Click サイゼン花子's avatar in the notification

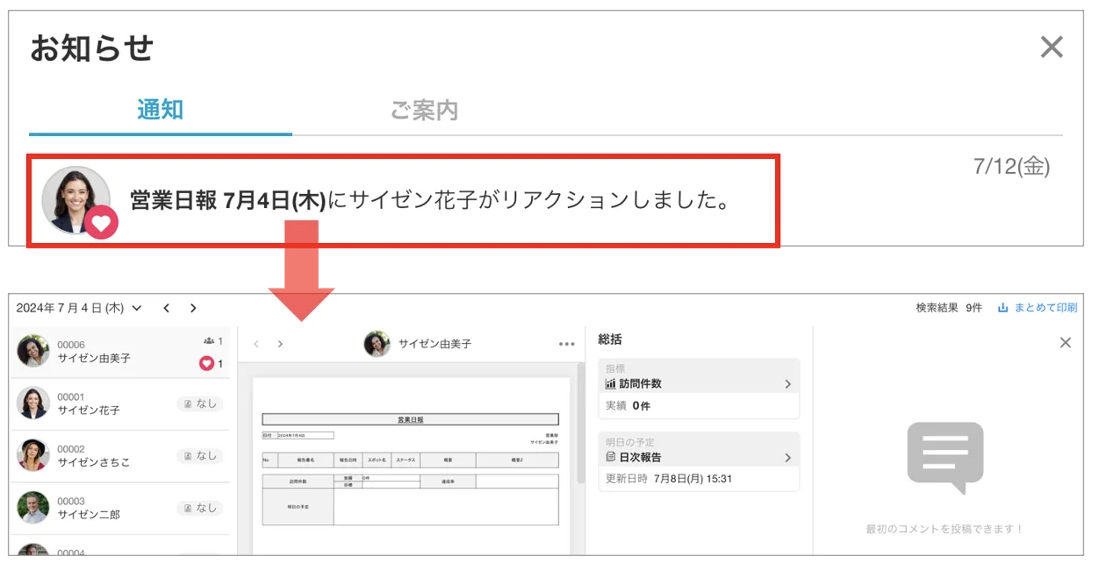click(x=75, y=198)
